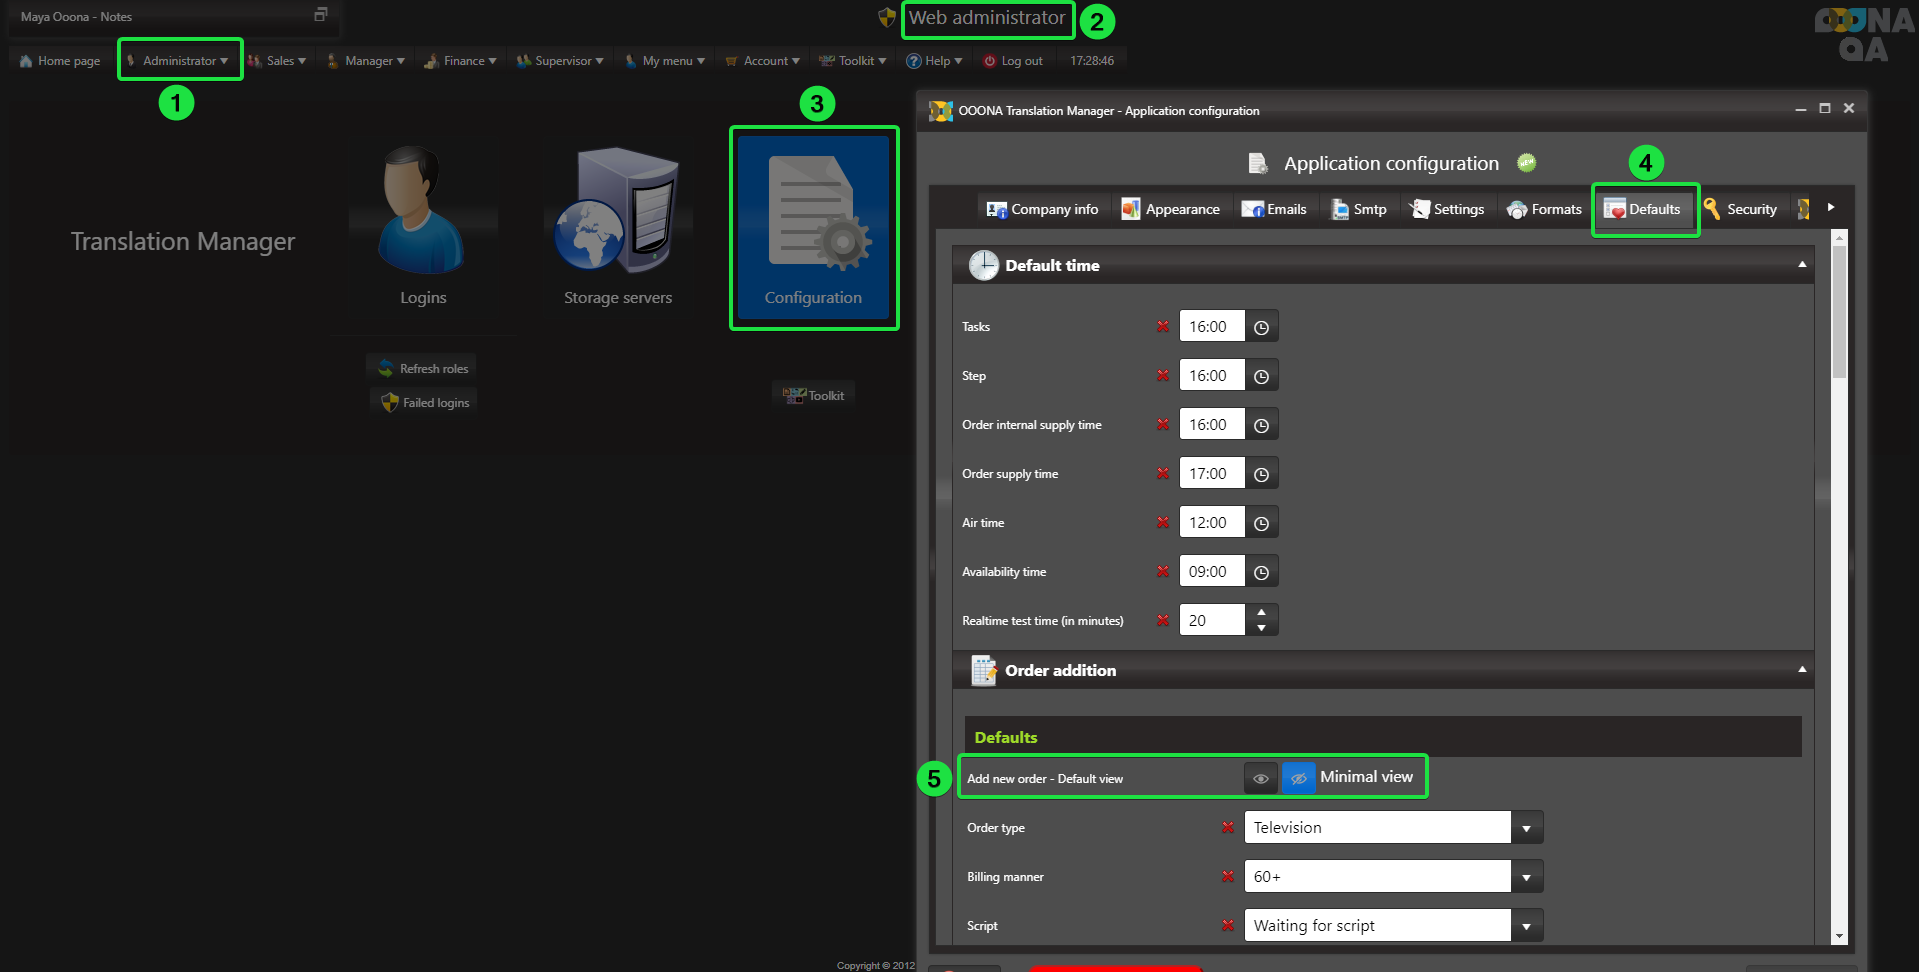Click the clock picker beside Tasks time
Image resolution: width=1919 pixels, height=972 pixels.
(1261, 327)
